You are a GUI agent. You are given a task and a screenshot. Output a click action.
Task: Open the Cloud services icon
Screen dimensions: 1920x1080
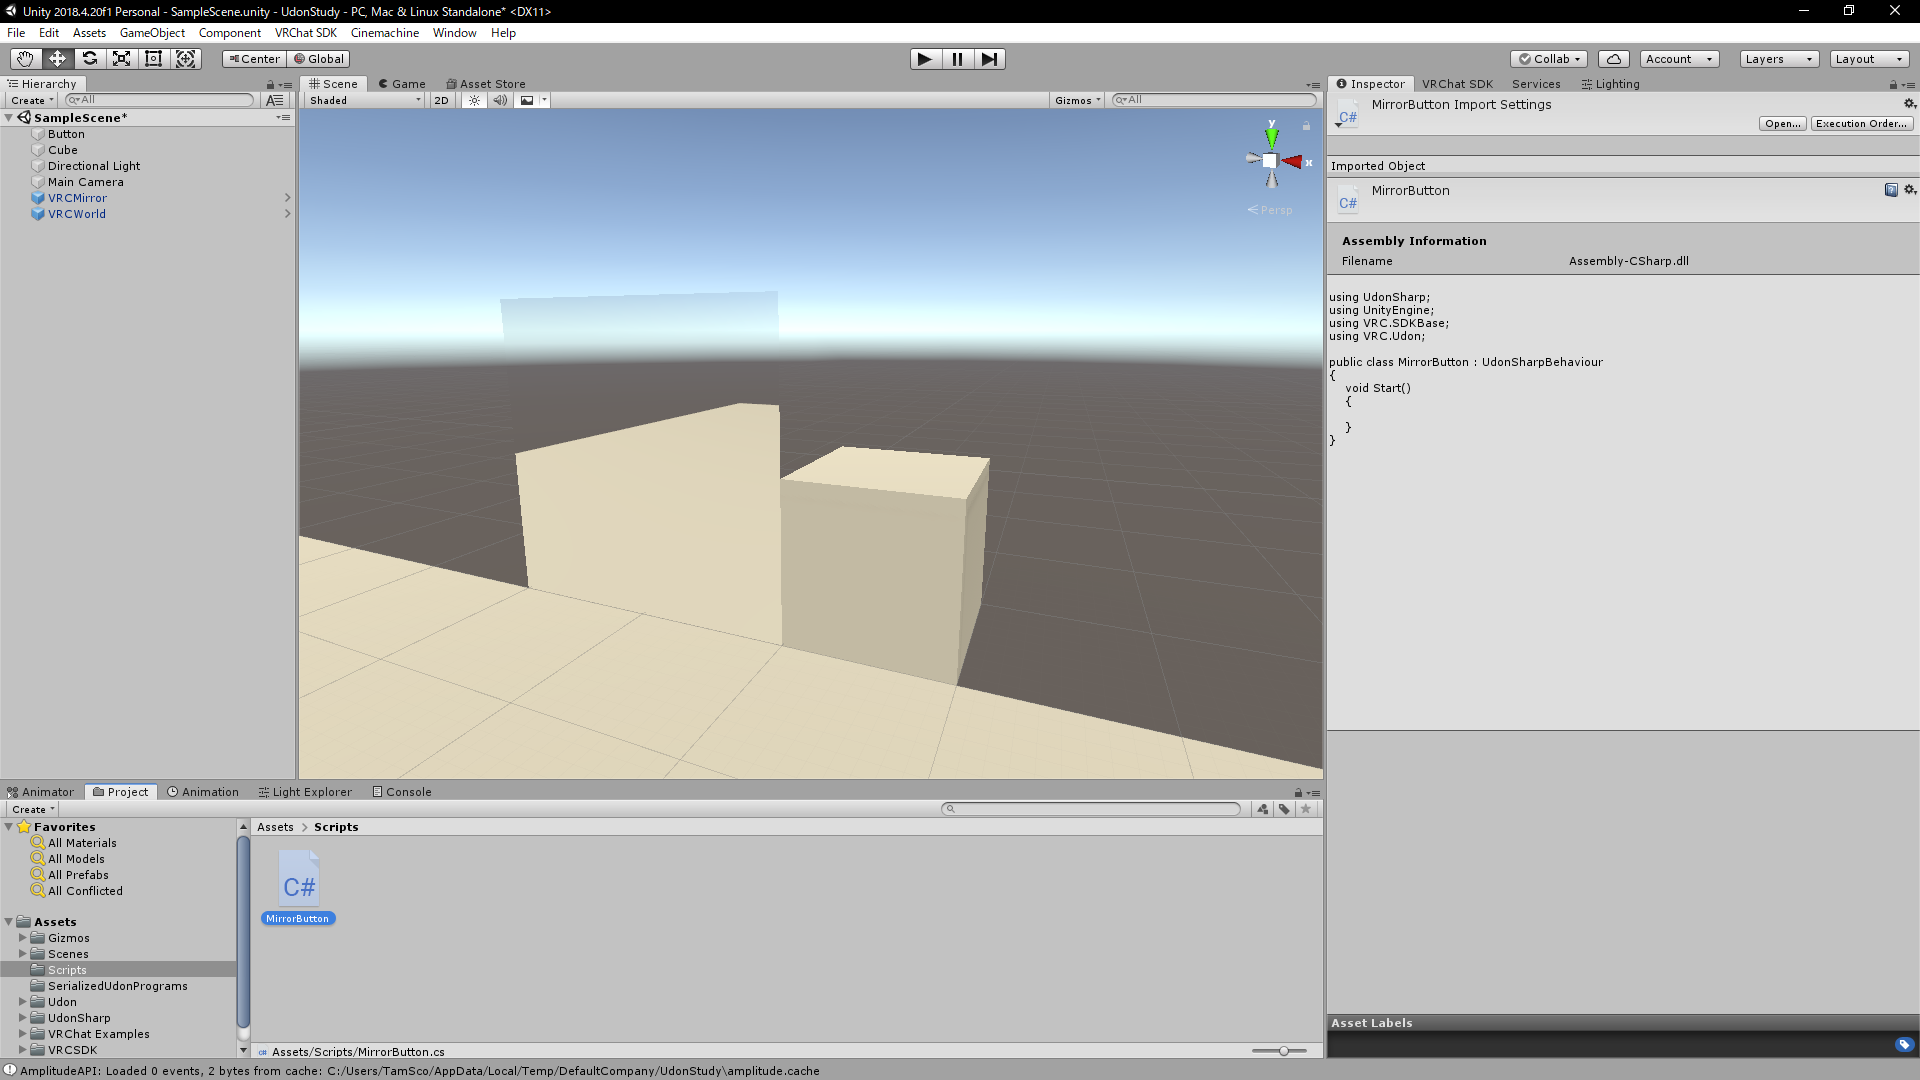pos(1613,59)
